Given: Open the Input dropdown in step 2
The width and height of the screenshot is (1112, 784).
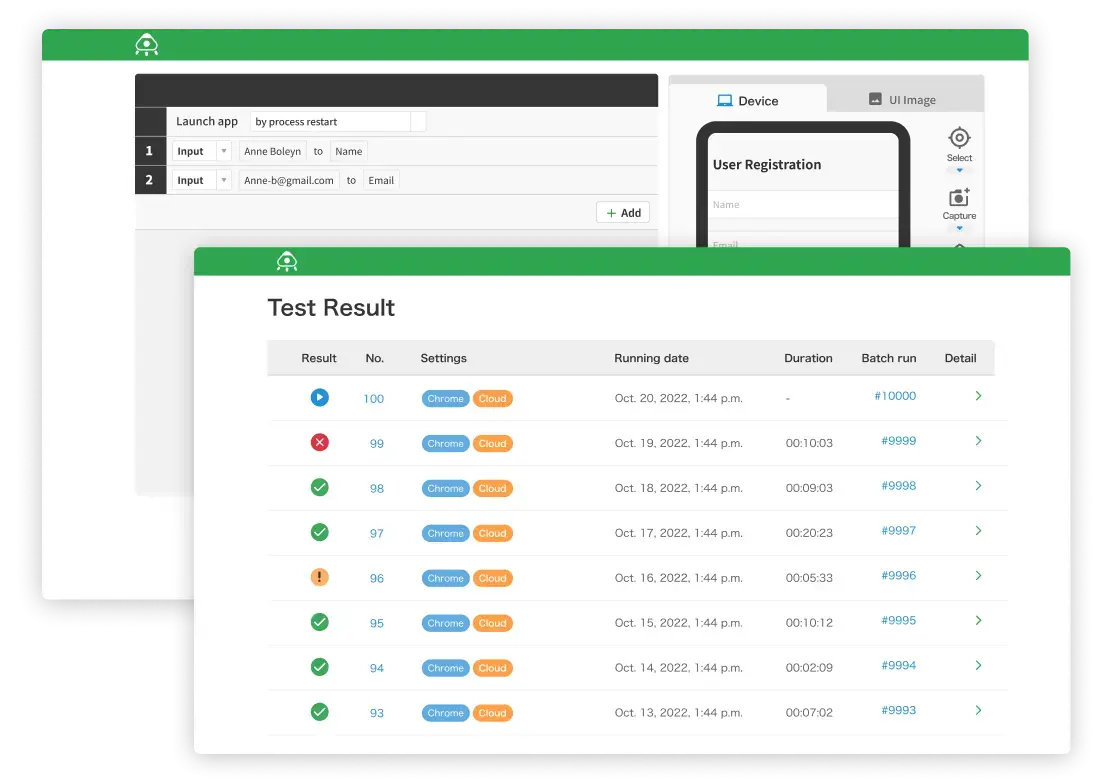Looking at the screenshot, I should tap(223, 181).
